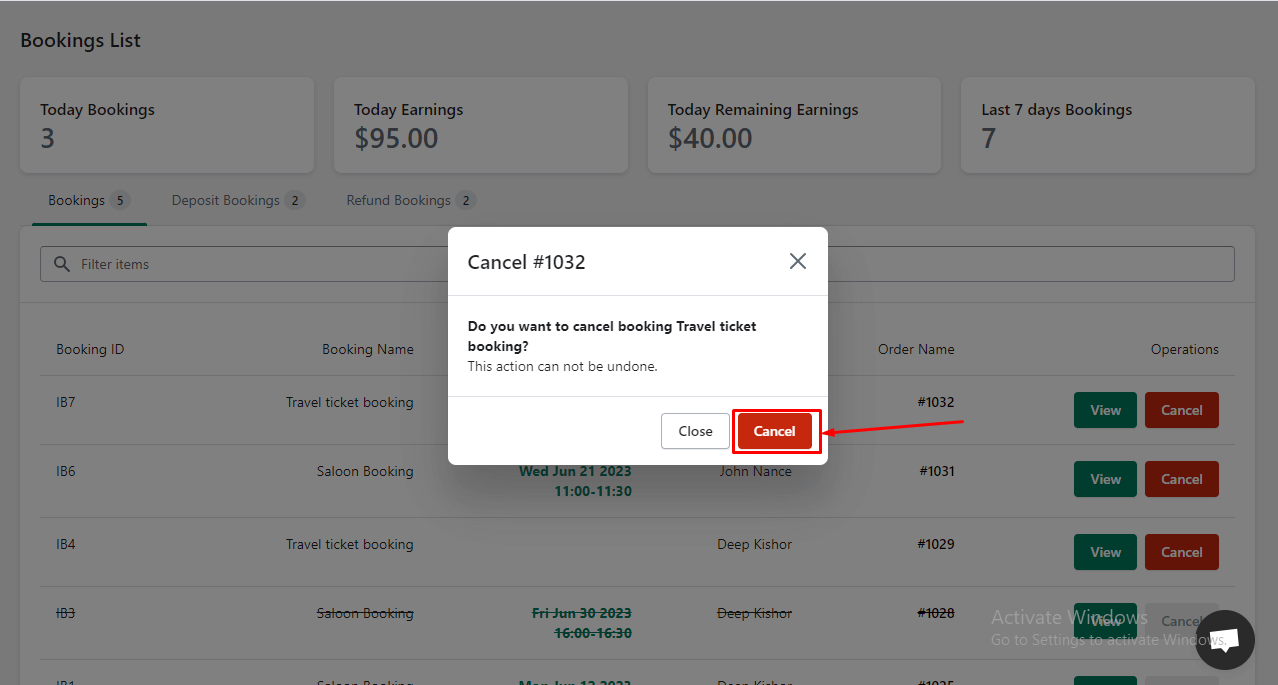Switch to the Refund Bookings tab
This screenshot has width=1278, height=685.
coord(411,200)
